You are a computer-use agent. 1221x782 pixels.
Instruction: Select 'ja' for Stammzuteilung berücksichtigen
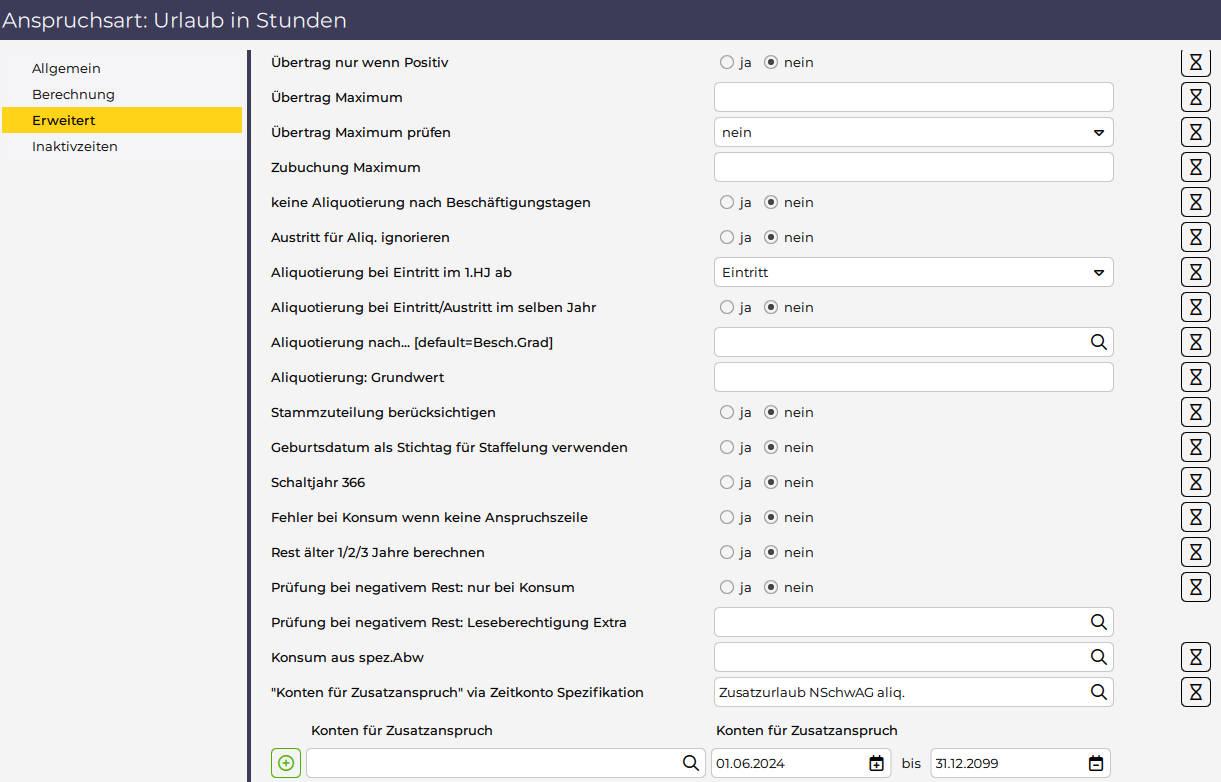[727, 412]
